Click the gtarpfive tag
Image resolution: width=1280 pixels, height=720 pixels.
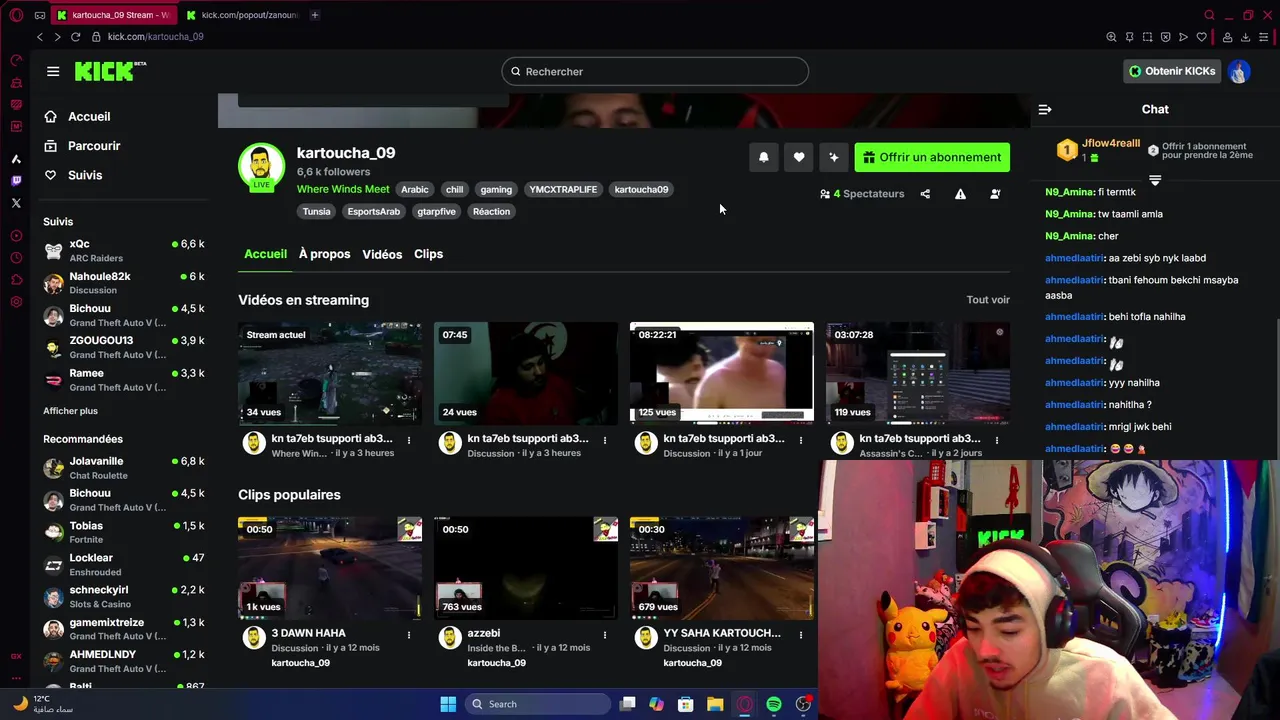pos(436,211)
